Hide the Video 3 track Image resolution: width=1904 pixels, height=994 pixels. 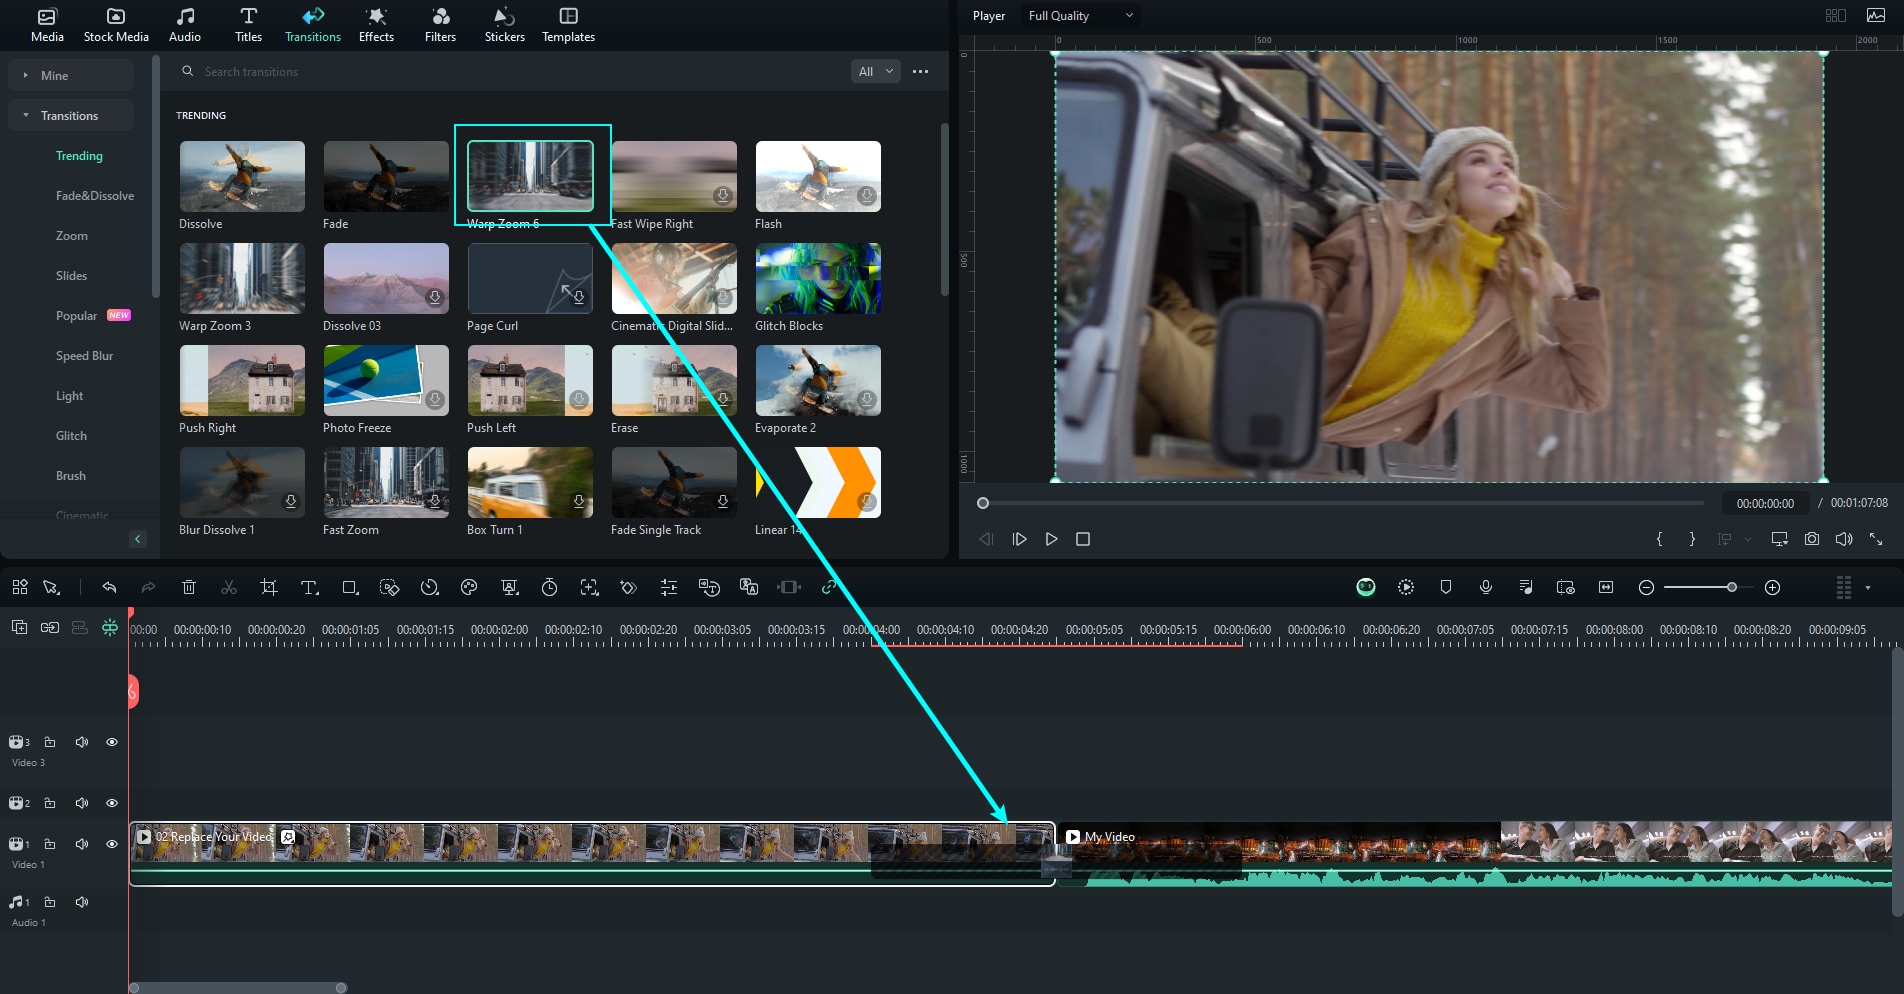point(112,742)
